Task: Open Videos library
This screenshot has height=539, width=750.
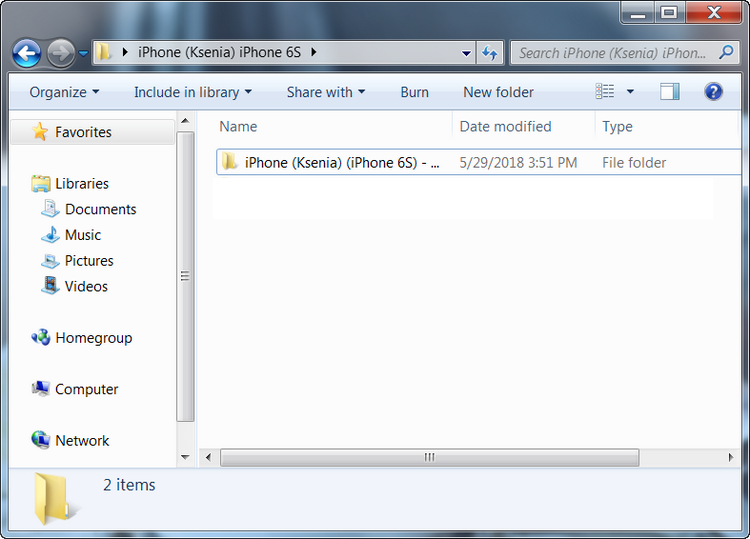Action: (x=86, y=286)
